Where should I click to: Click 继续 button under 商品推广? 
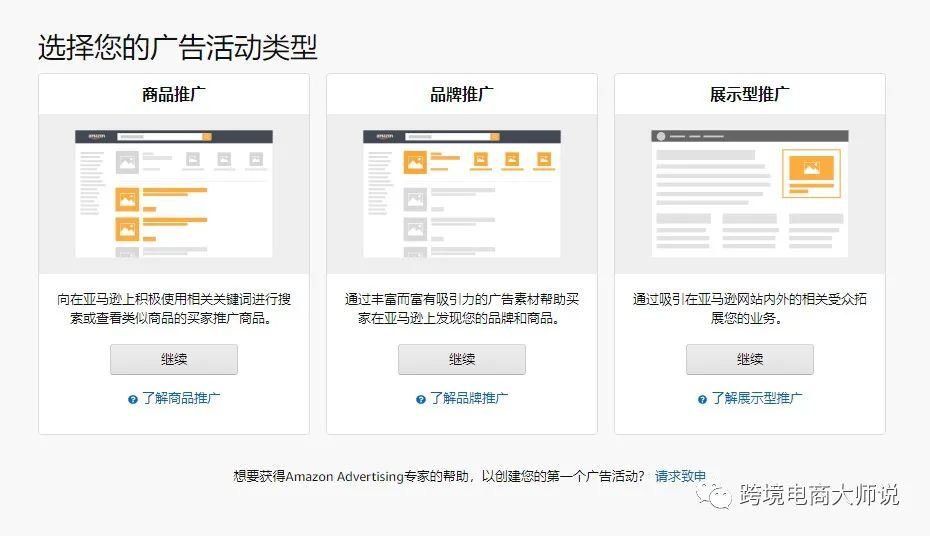tap(174, 359)
